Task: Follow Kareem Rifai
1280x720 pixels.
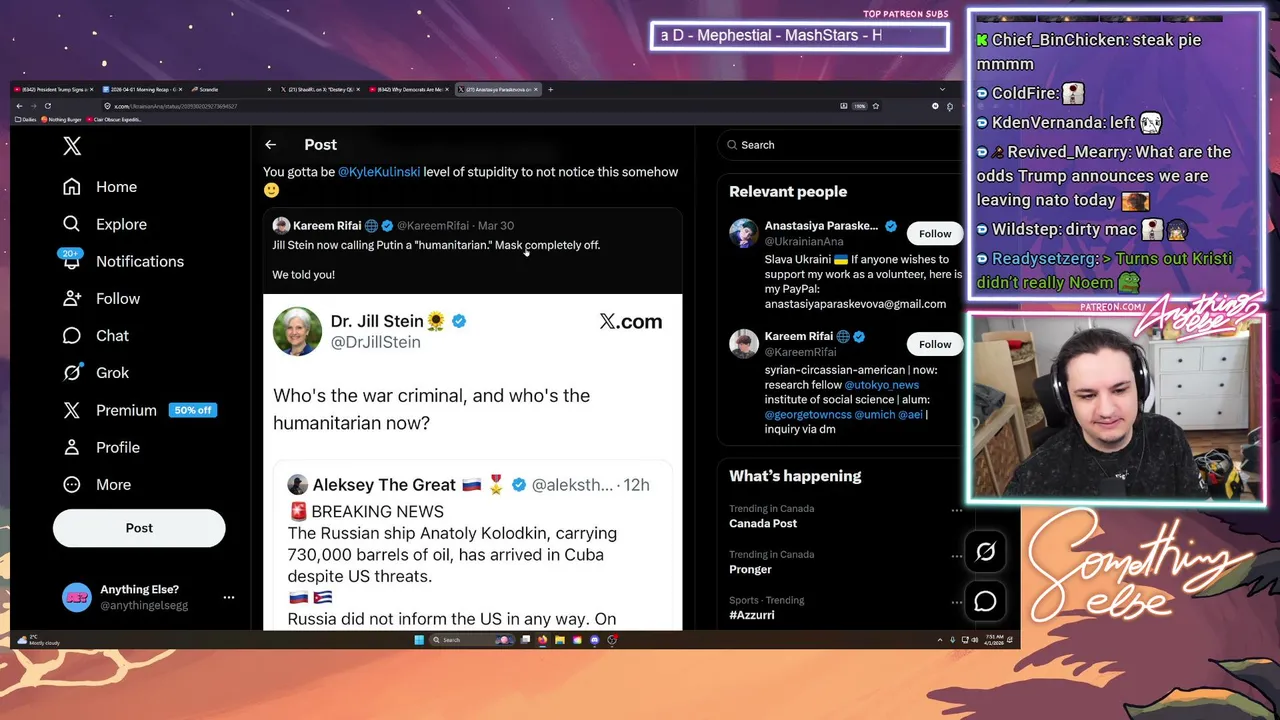Action: (x=935, y=344)
